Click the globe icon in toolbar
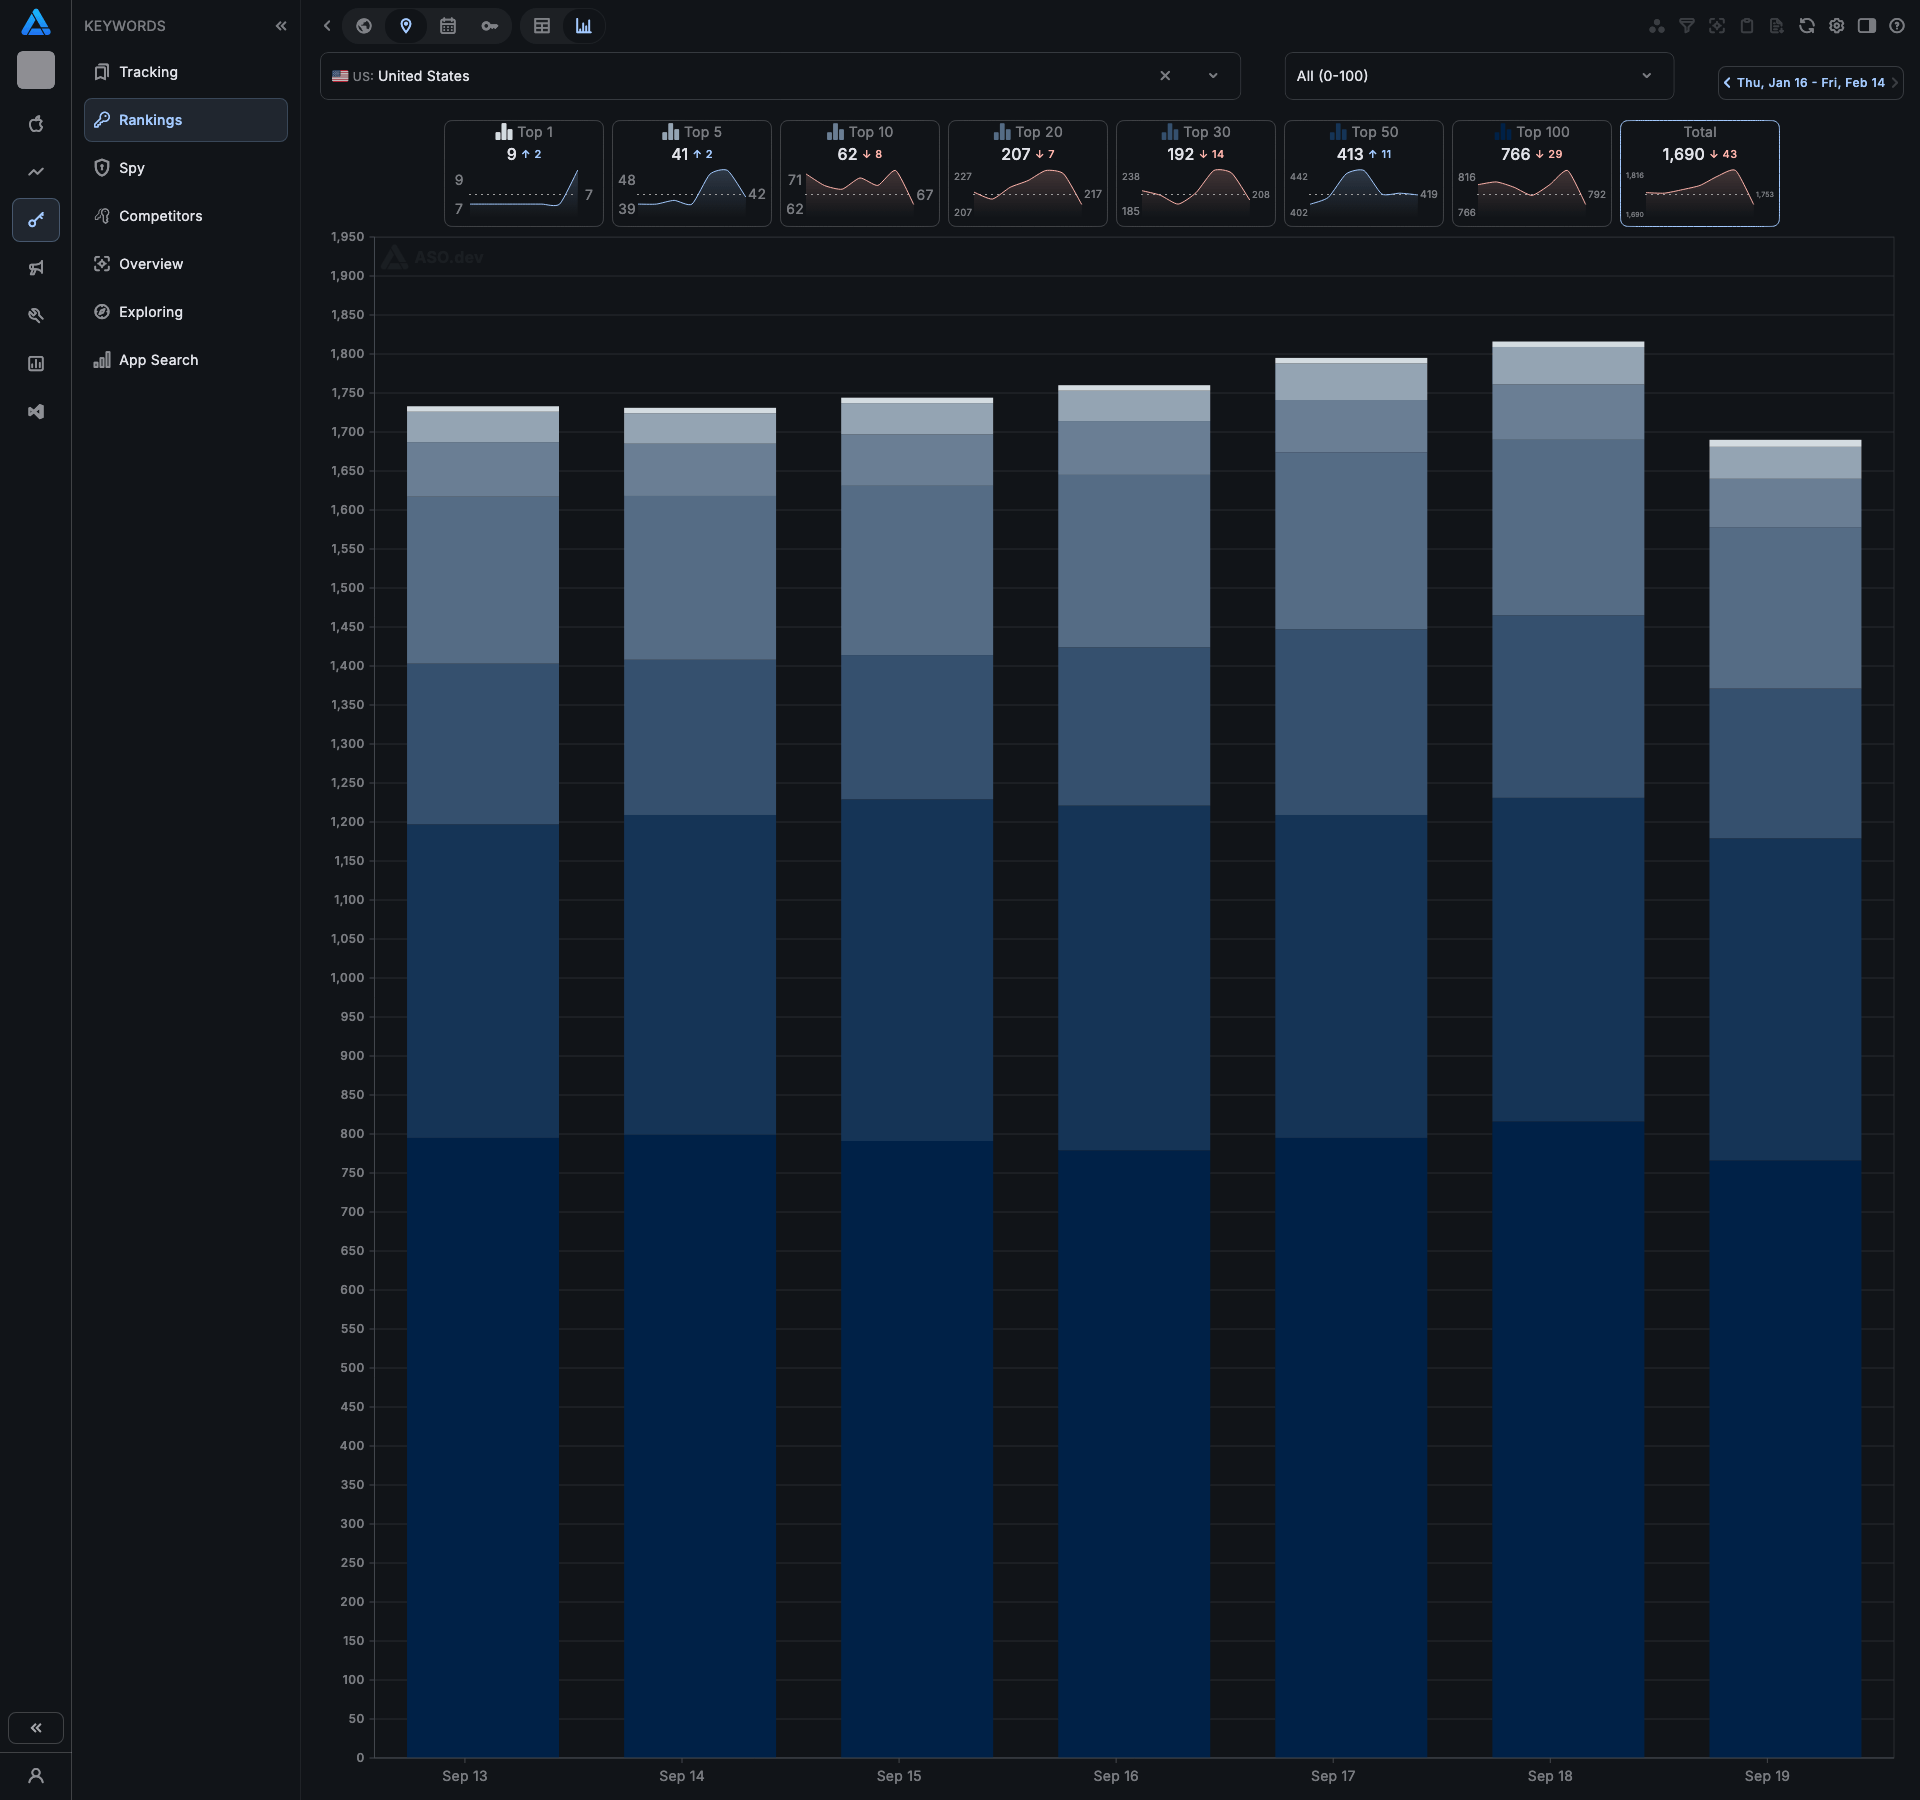 tap(364, 26)
